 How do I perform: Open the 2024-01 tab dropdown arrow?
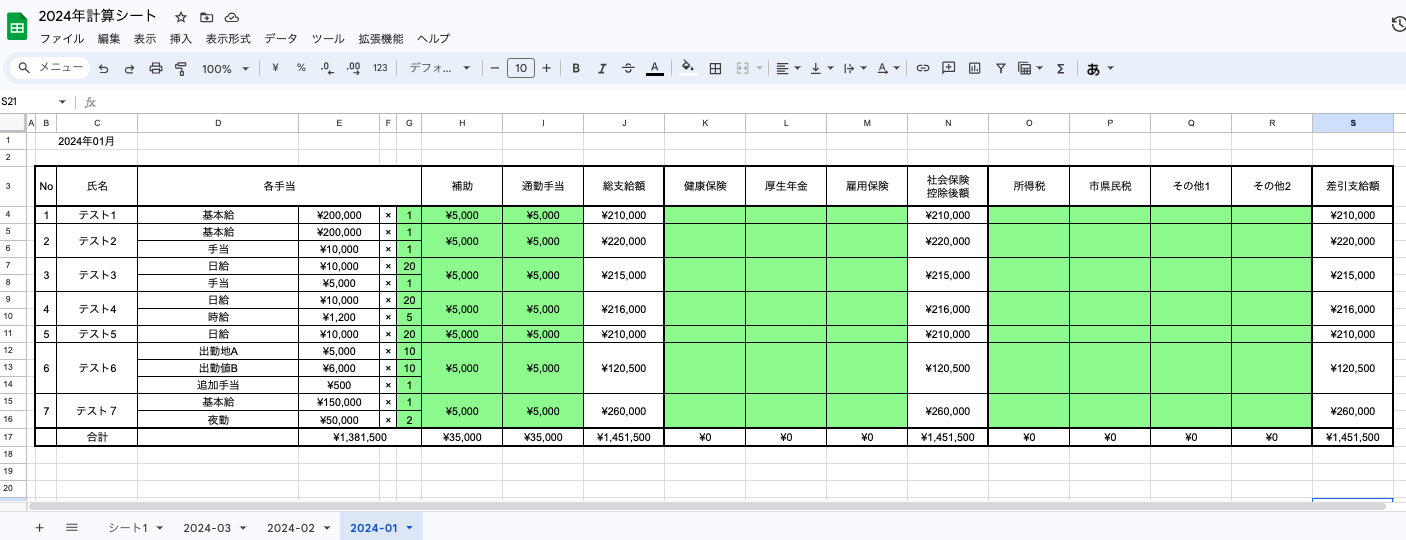click(x=409, y=527)
